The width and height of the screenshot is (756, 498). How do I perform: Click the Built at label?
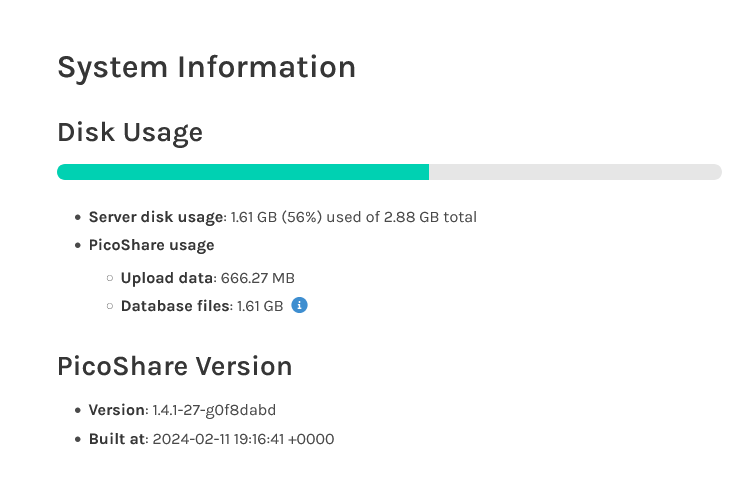coord(117,439)
